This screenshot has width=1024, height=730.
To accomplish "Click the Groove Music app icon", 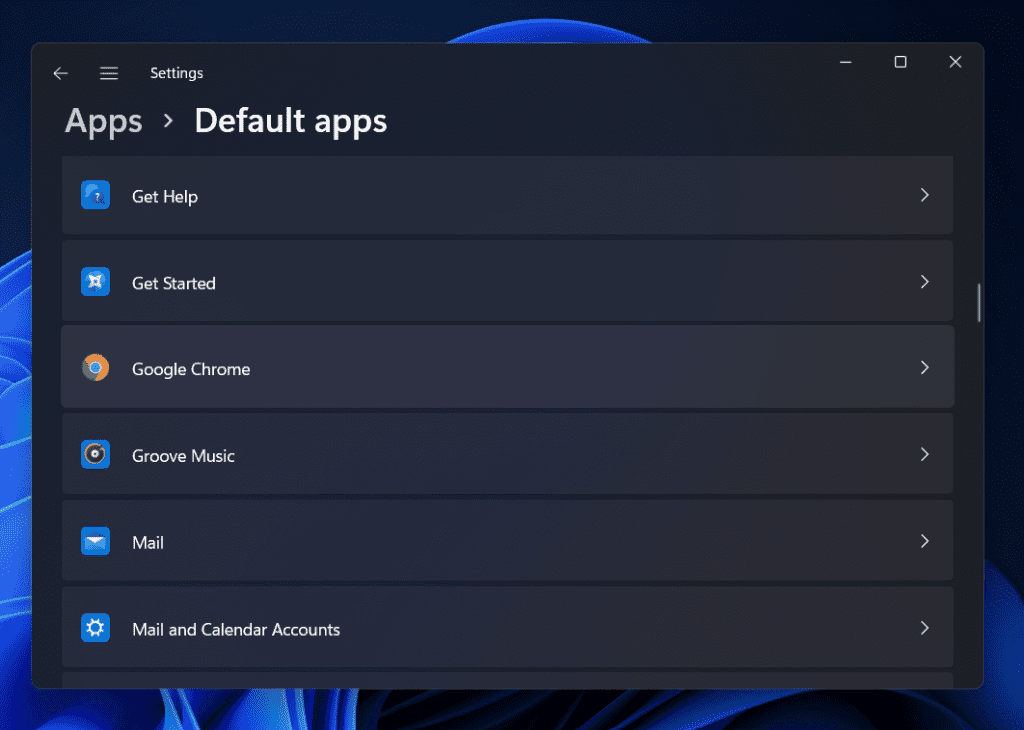I will pos(95,454).
